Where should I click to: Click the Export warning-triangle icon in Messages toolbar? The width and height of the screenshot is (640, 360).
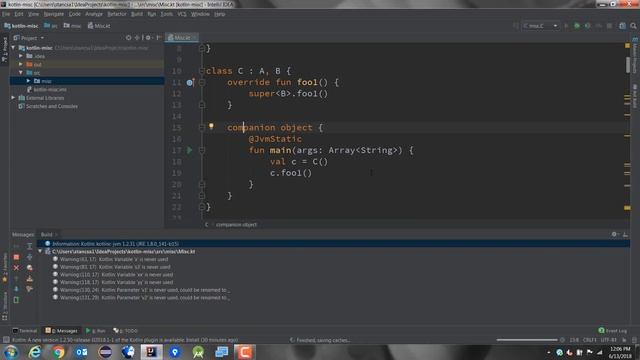tap(29, 278)
